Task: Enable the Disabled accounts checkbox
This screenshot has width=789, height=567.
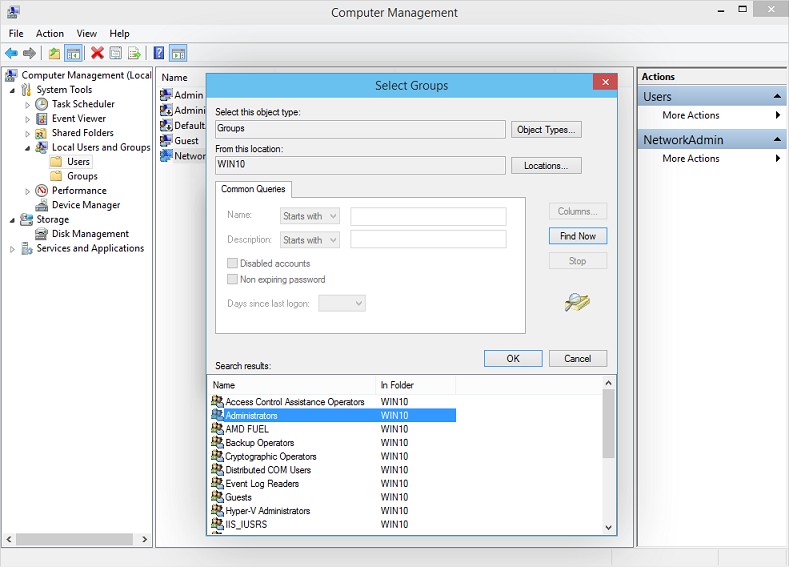Action: [x=233, y=264]
